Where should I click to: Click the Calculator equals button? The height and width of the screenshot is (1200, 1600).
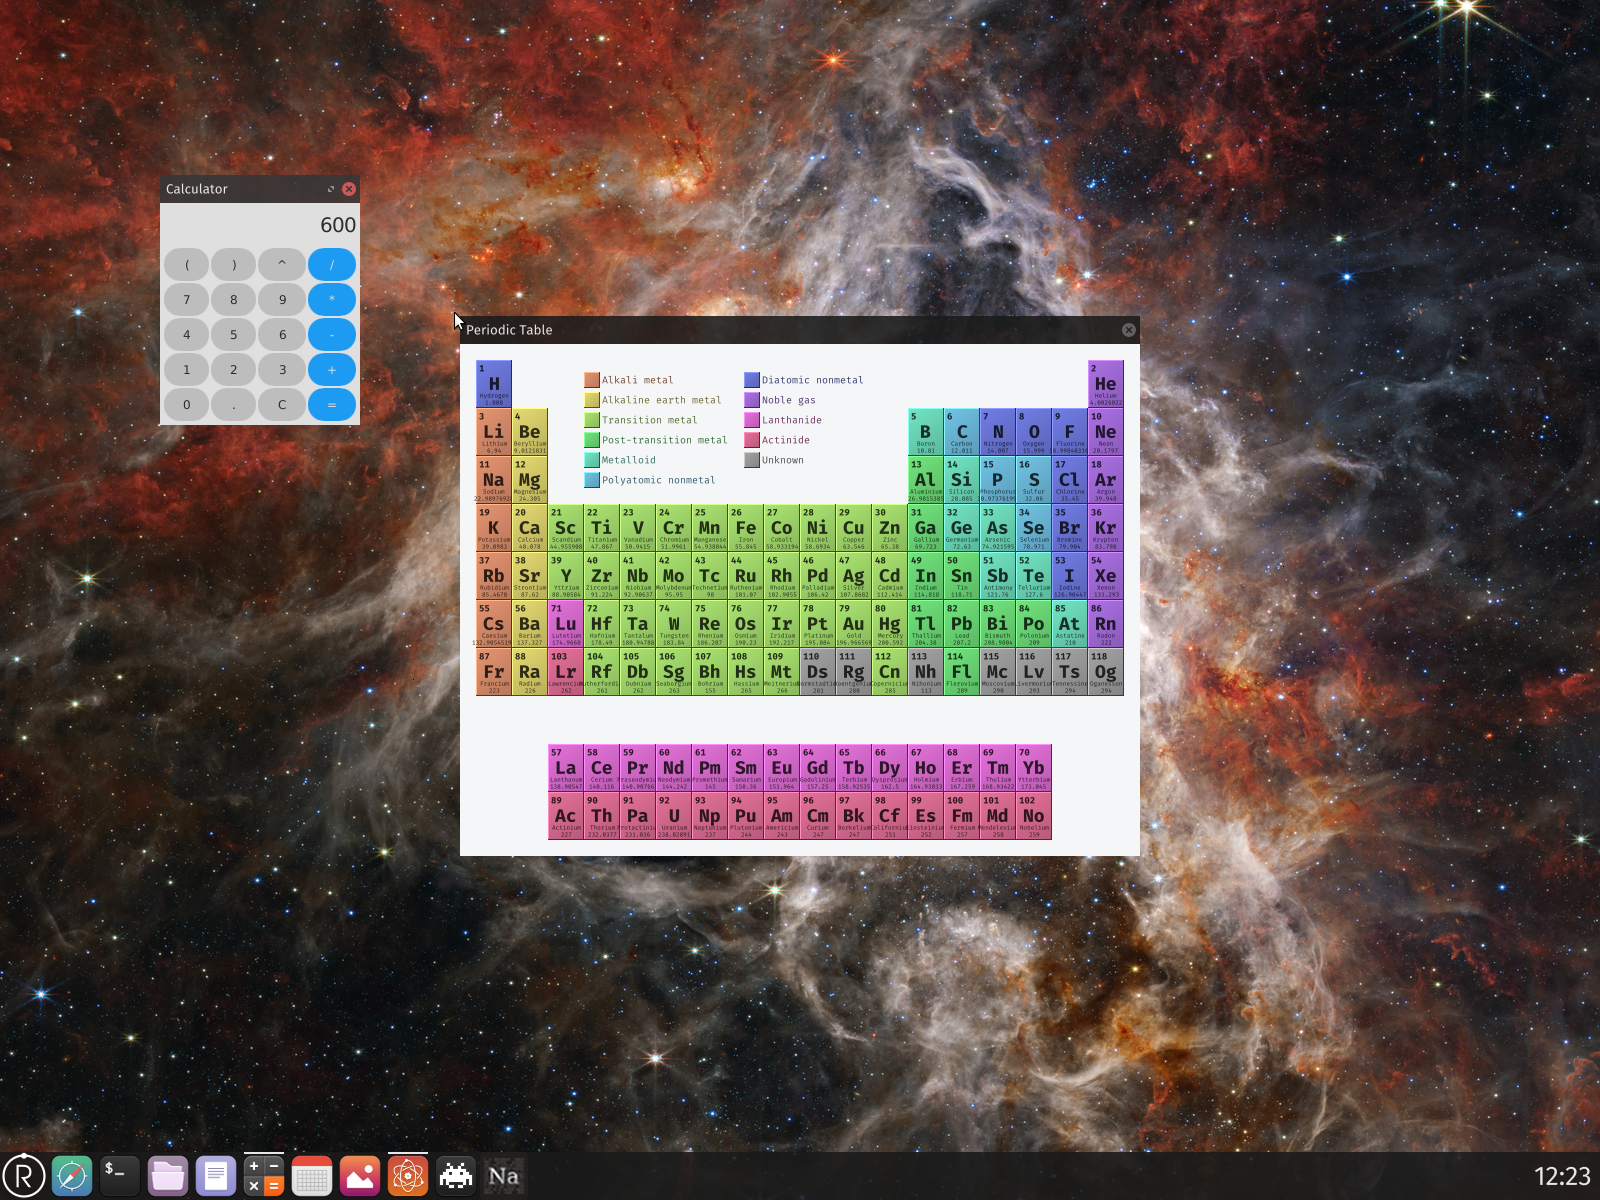coord(332,404)
